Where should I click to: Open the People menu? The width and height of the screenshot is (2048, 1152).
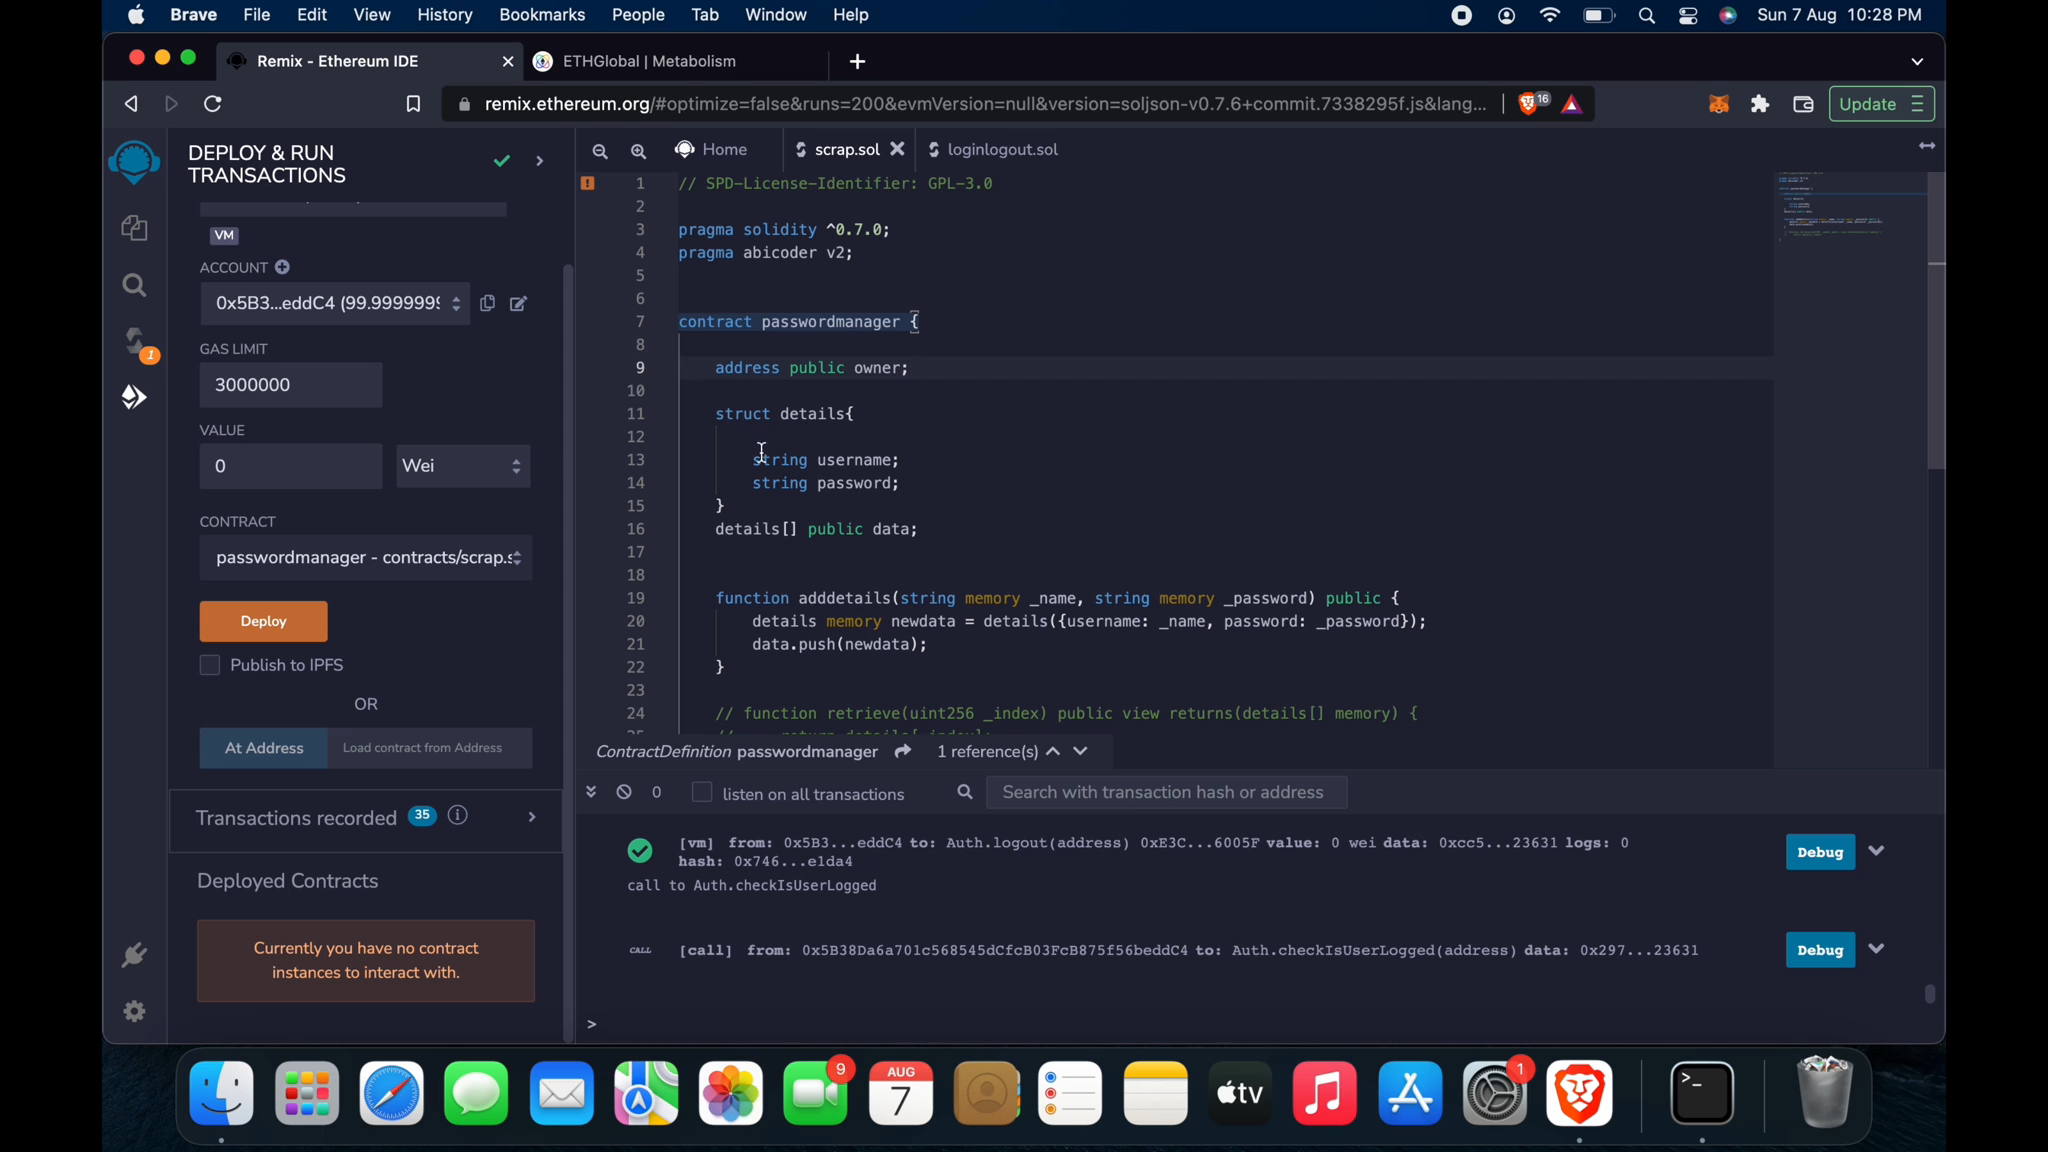pyautogui.click(x=638, y=15)
